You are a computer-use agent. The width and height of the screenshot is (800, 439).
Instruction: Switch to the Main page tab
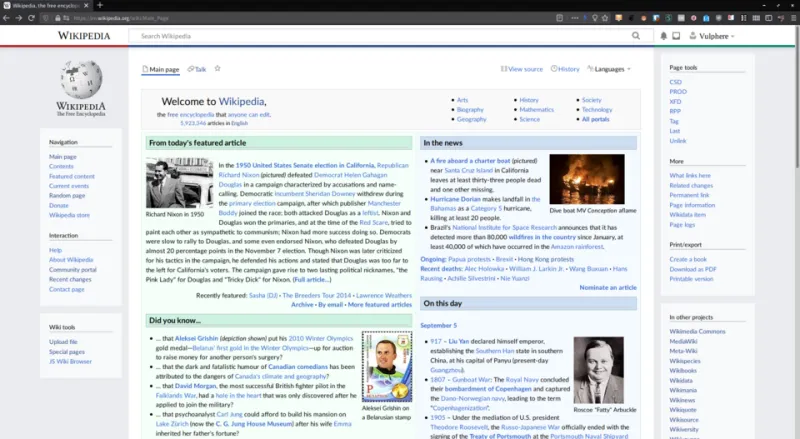click(x=161, y=69)
